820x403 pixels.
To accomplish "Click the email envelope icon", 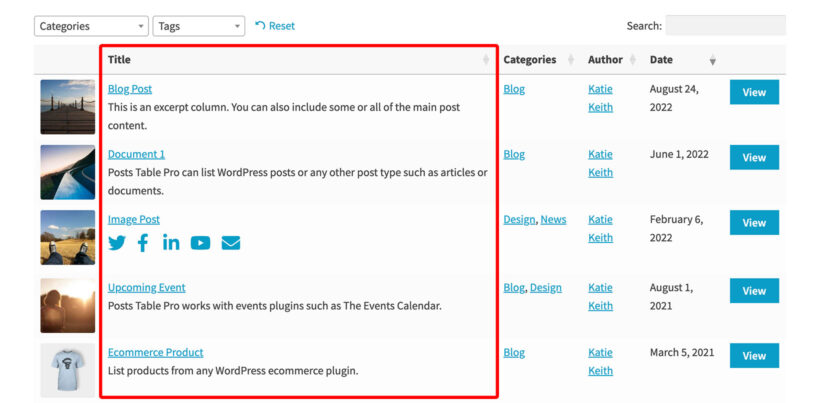I will click(231, 243).
